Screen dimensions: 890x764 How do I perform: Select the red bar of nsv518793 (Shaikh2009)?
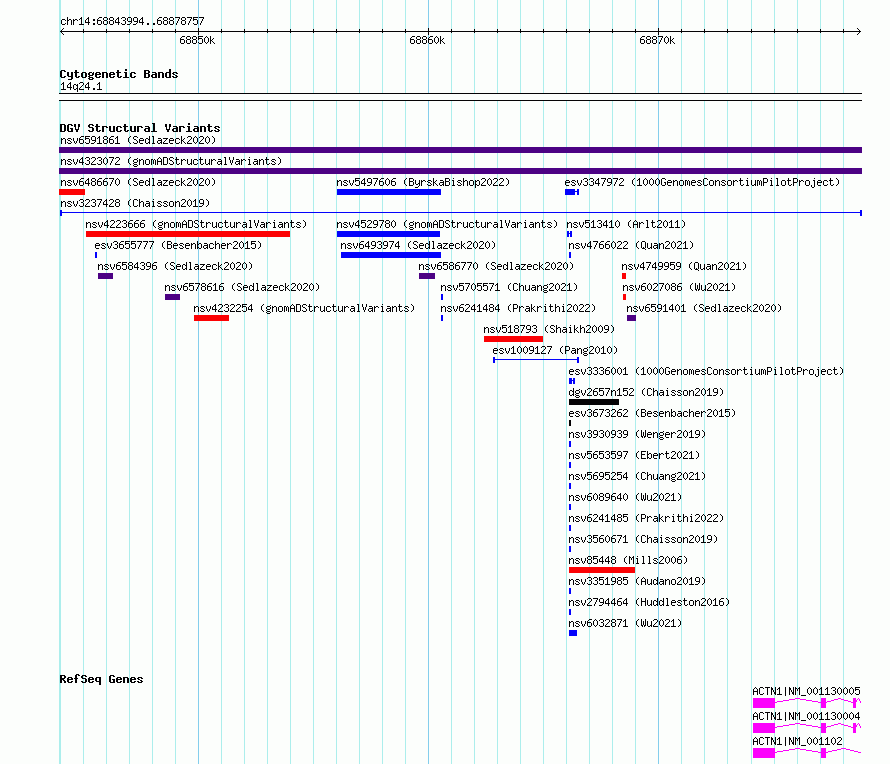(513, 339)
